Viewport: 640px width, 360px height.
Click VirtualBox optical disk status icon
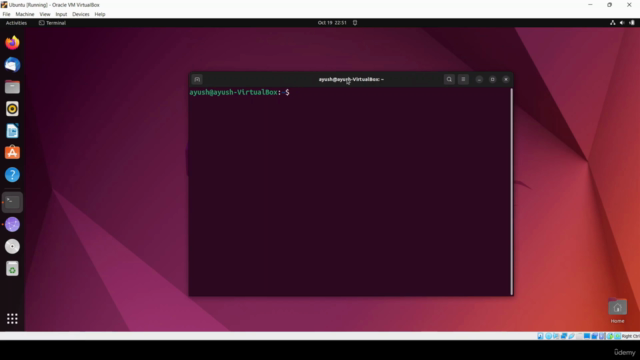pos(548,336)
